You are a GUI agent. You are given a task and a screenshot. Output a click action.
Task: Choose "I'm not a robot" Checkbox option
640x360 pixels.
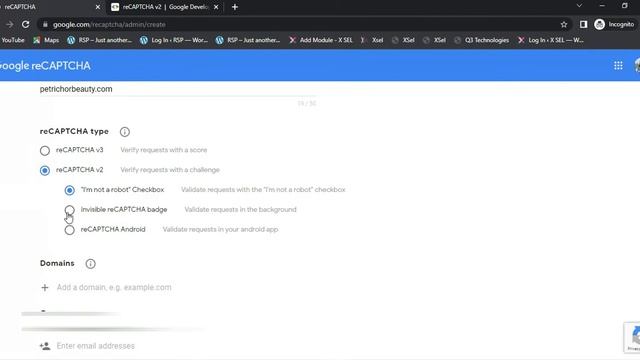click(69, 190)
